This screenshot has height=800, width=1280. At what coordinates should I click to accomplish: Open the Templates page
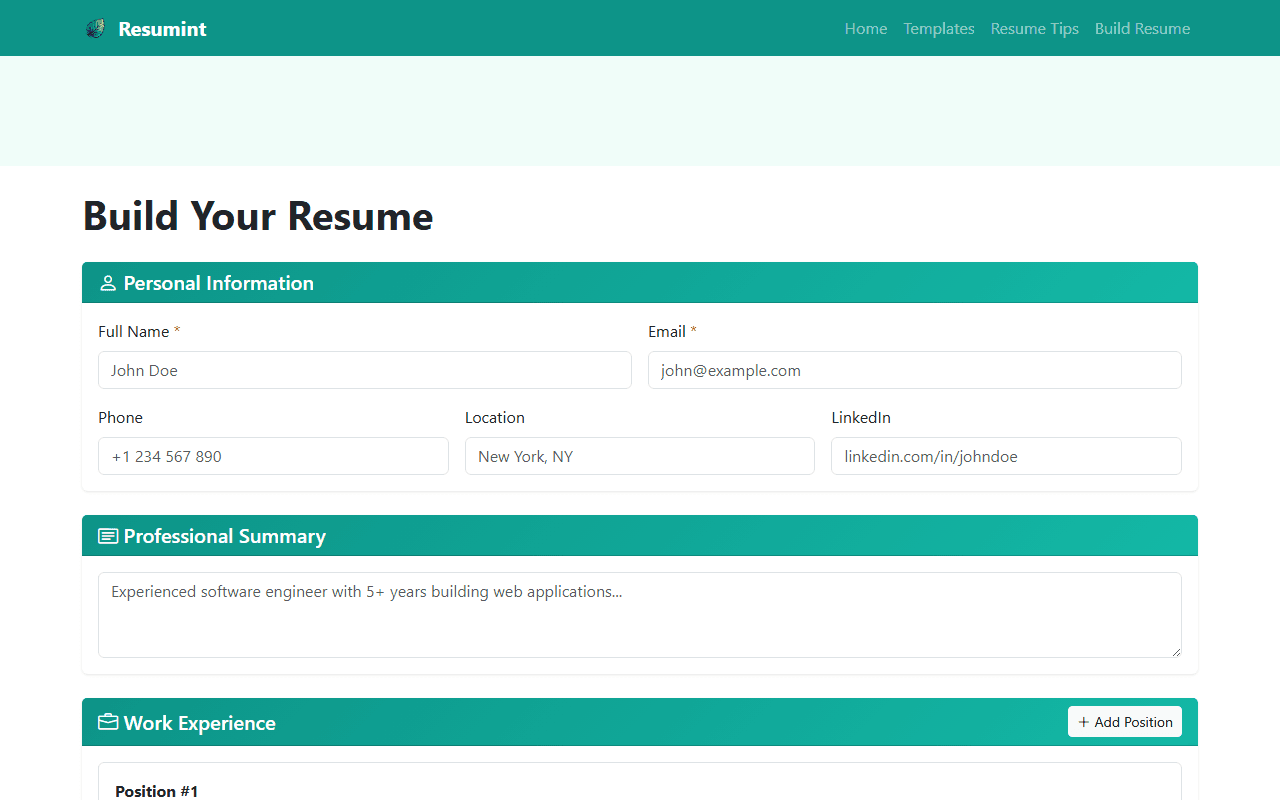click(x=938, y=29)
